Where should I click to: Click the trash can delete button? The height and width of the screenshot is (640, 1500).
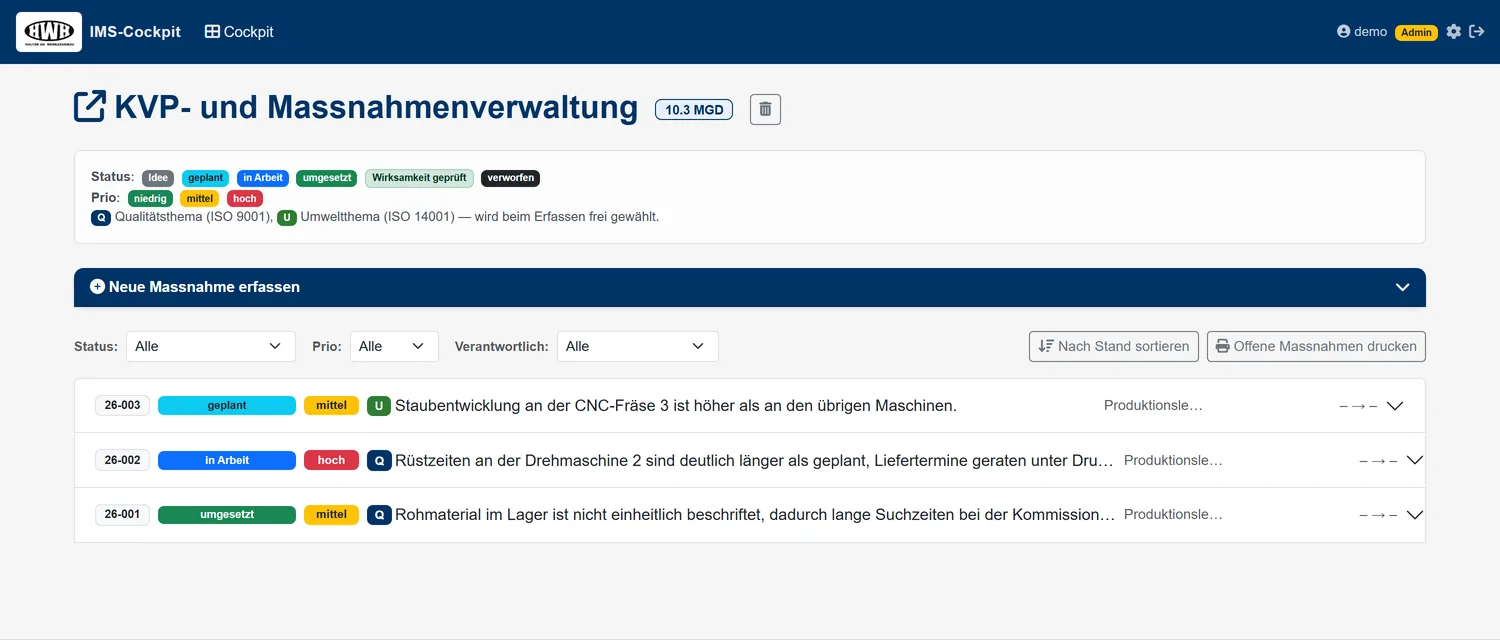[x=765, y=109]
